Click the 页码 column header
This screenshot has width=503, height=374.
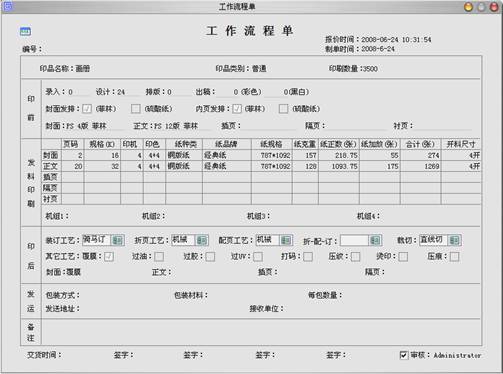point(72,144)
